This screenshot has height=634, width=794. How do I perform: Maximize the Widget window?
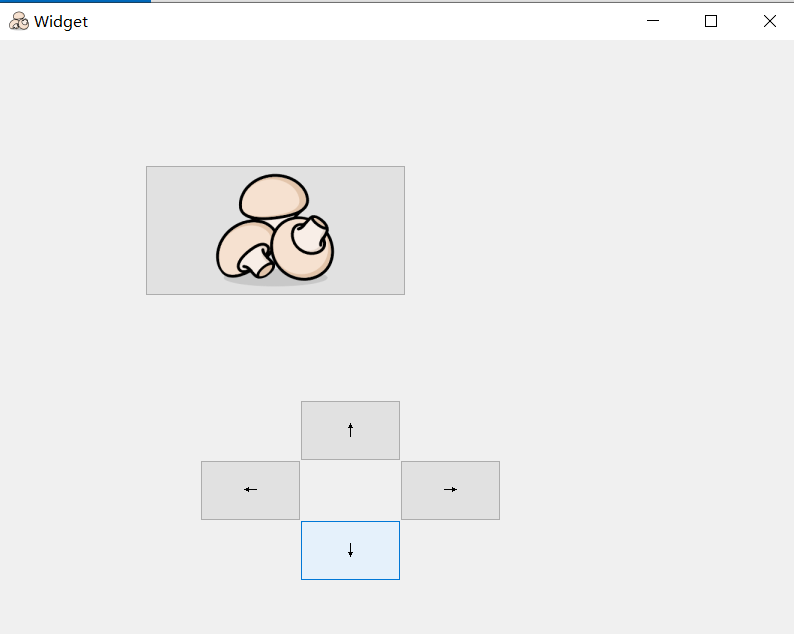[x=711, y=21]
